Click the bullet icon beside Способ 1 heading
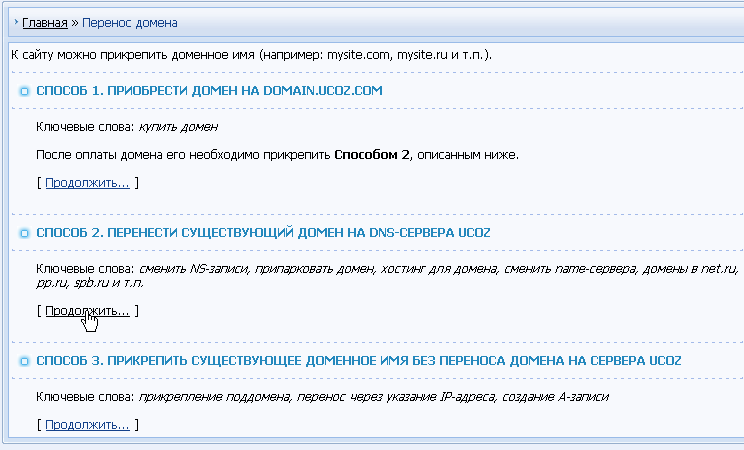Image resolution: width=744 pixels, height=450 pixels. (24, 91)
